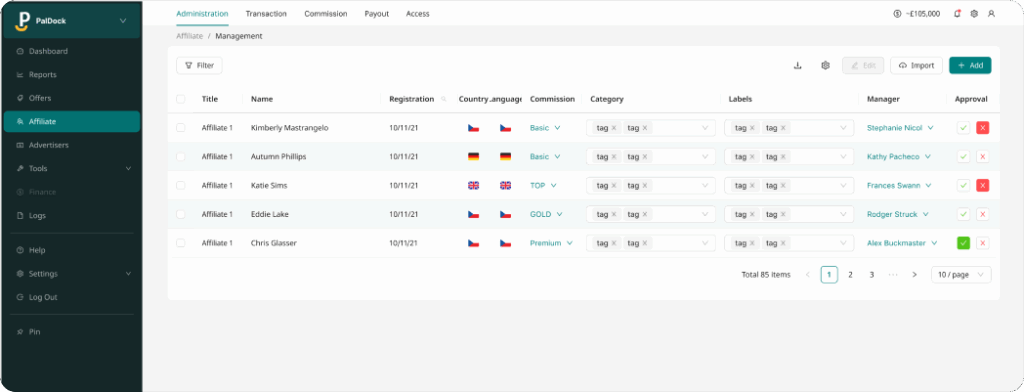Click the search icon in Registration column
1024x392 pixels.
tap(444, 99)
